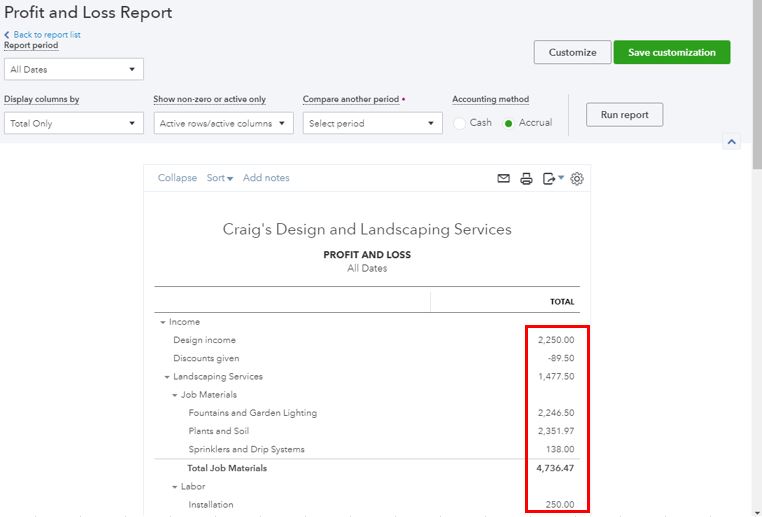
Task: Click the Craig's Design and Landscaping Services title
Action: pos(367,229)
